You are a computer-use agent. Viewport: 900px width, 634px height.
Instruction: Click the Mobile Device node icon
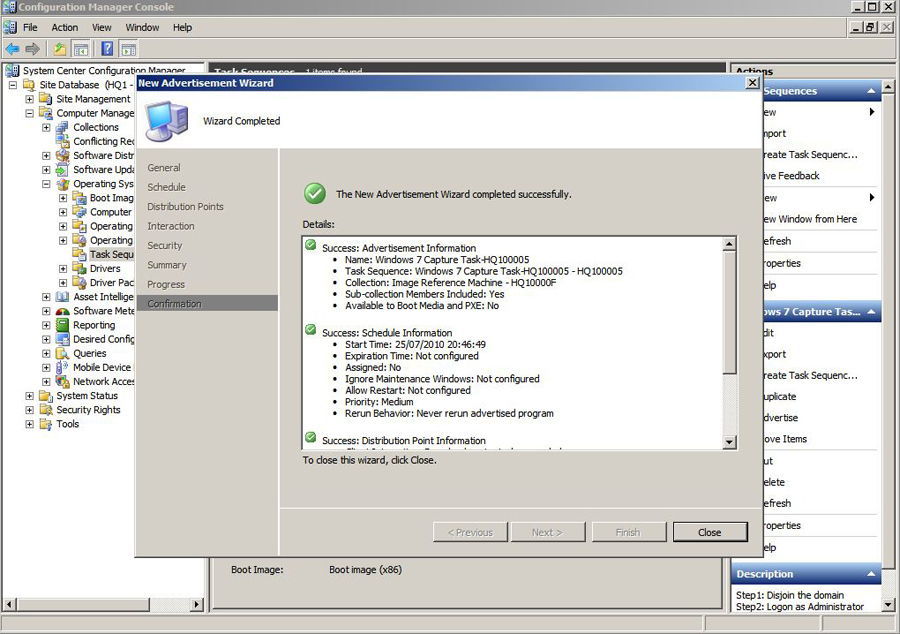tap(62, 367)
